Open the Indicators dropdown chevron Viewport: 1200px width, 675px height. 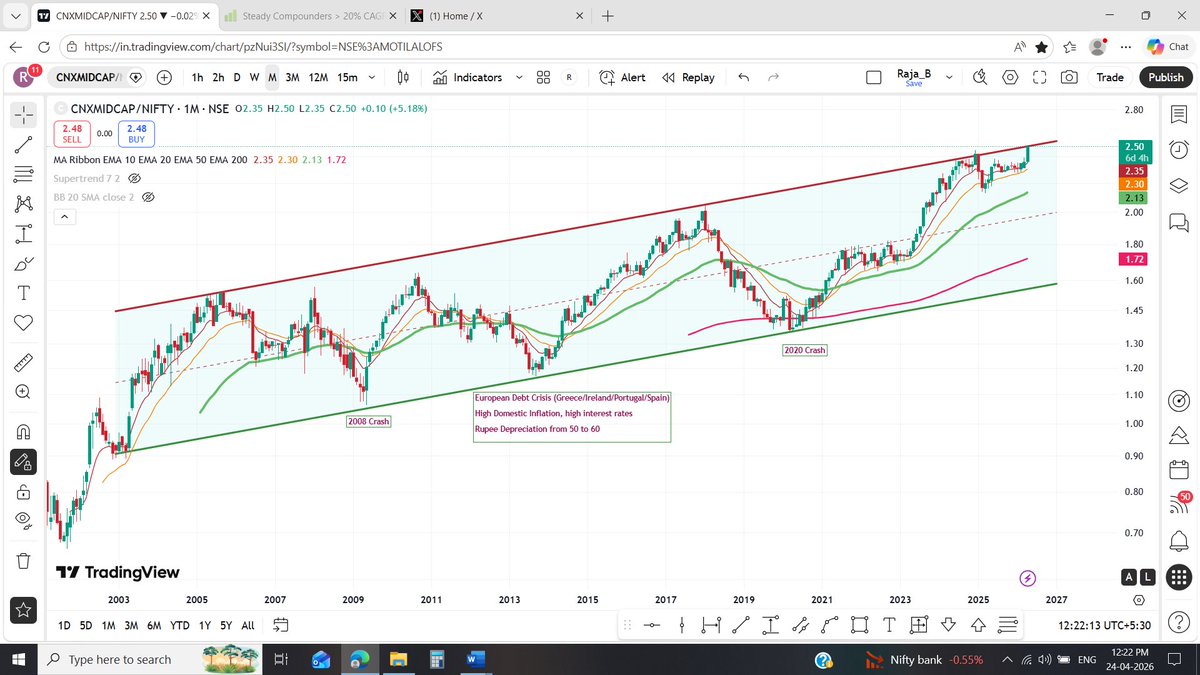point(518,77)
